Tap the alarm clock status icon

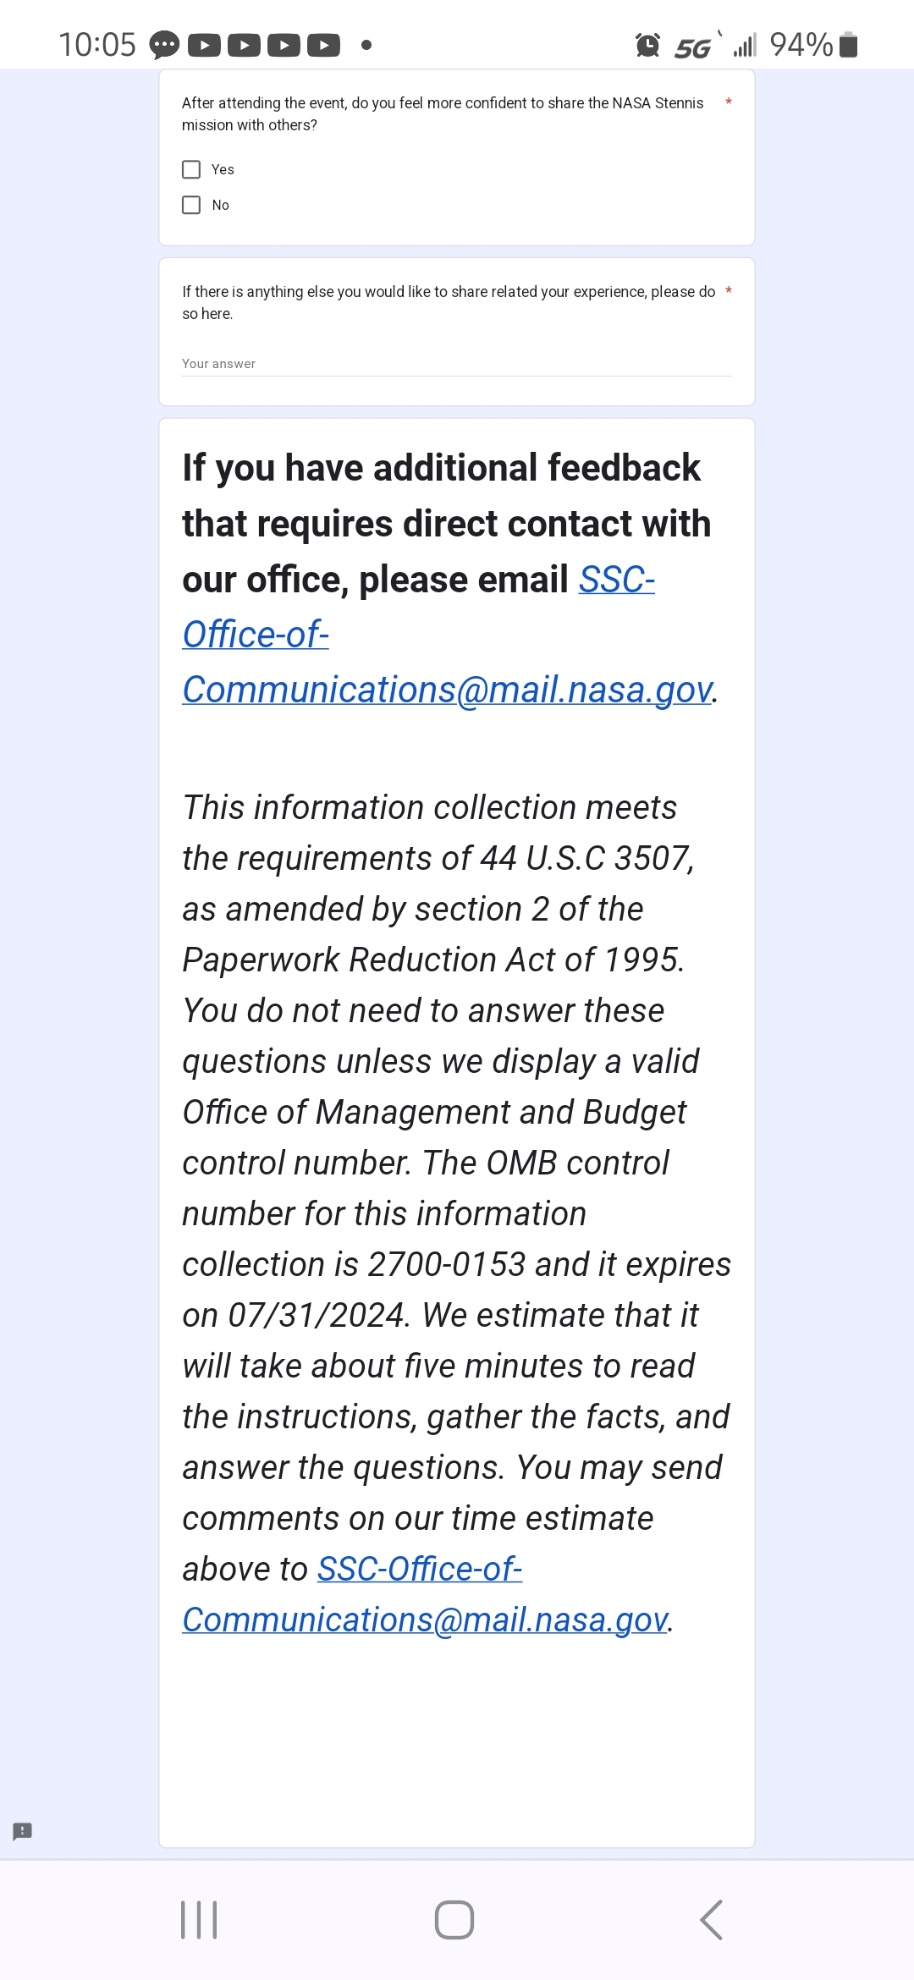pos(647,45)
